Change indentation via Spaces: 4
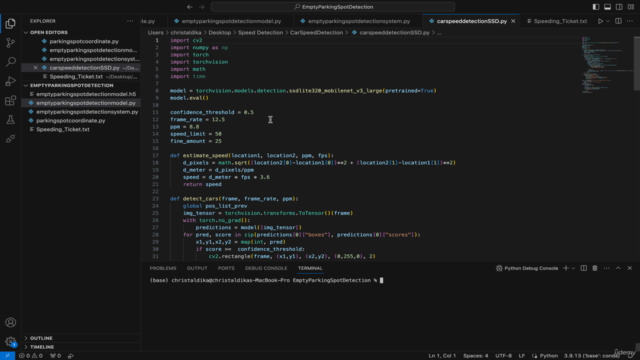Viewport: 640px width, 360px height. click(476, 356)
